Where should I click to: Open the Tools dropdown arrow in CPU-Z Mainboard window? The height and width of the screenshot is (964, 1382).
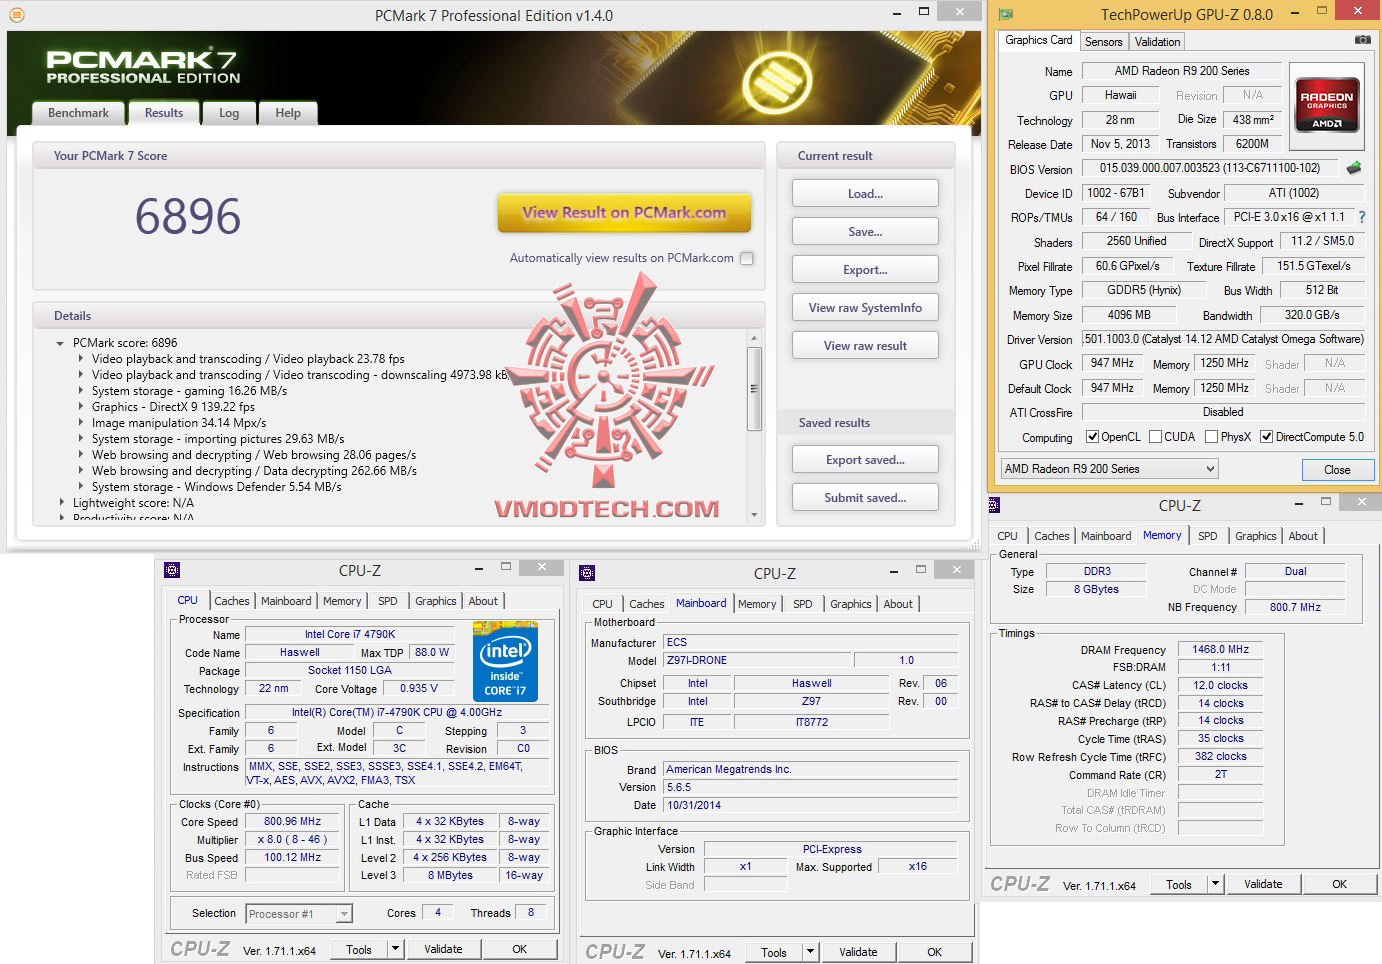point(810,952)
